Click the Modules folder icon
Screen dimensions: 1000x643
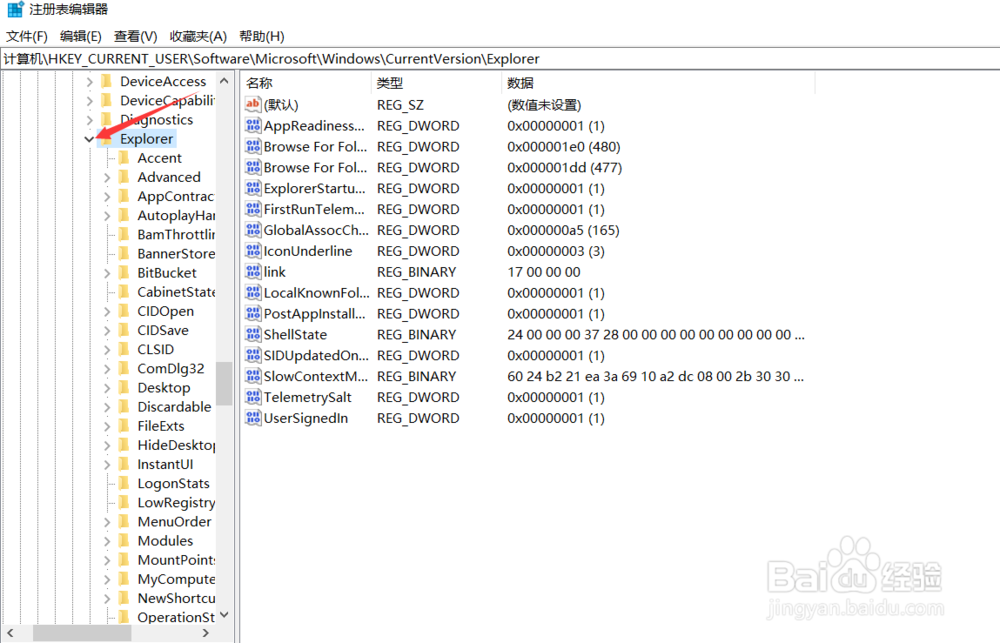coord(124,540)
